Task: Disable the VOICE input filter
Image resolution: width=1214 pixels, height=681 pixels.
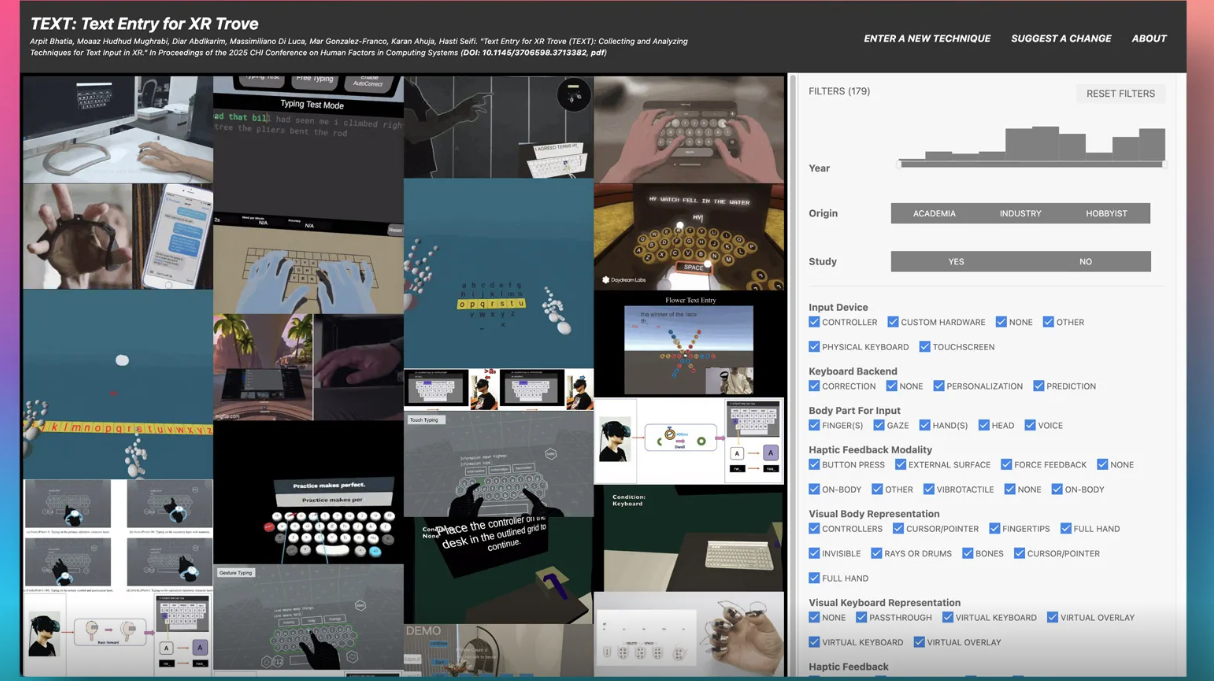Action: [x=1029, y=425]
